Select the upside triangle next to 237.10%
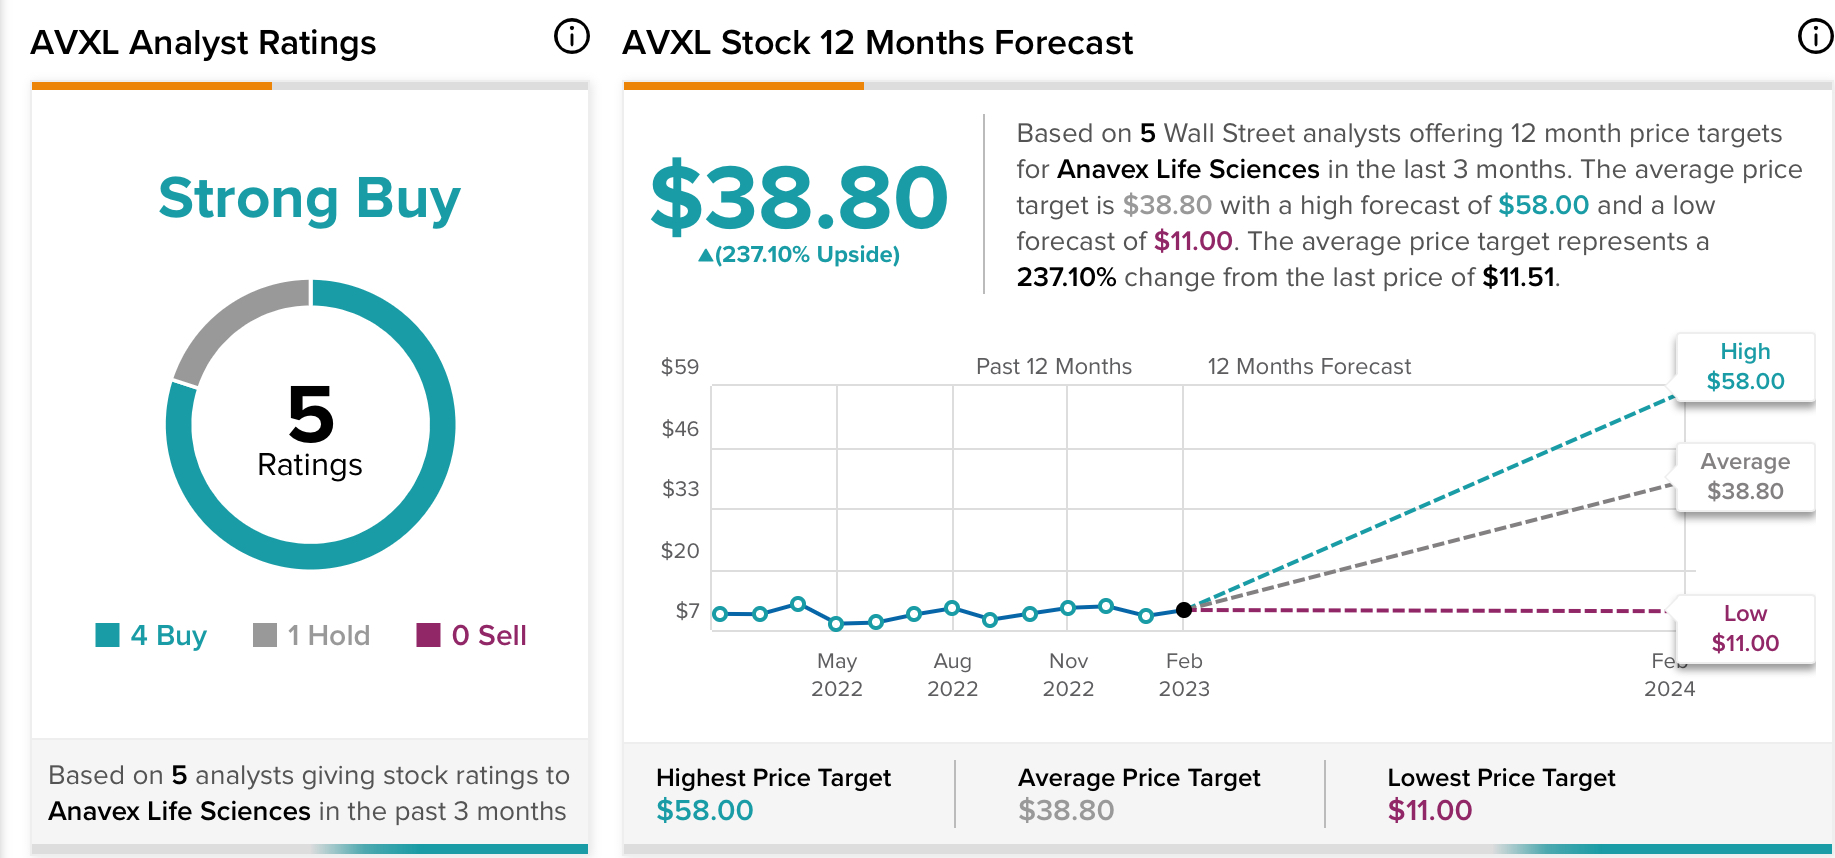1835x858 pixels. point(705,256)
